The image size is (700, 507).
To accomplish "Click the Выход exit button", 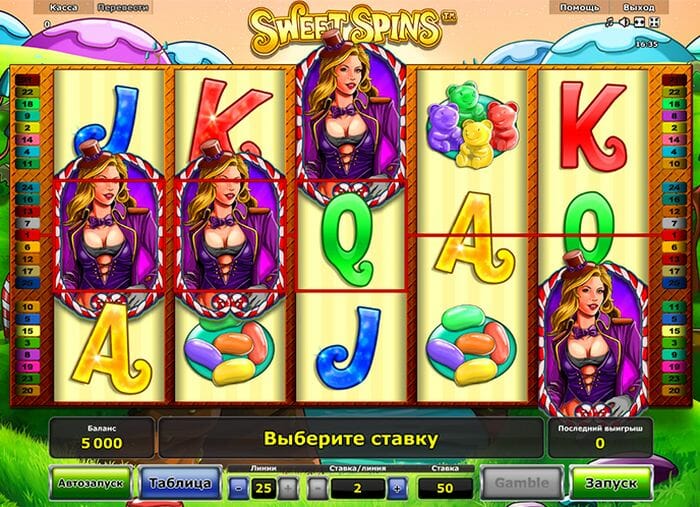I will click(x=638, y=8).
